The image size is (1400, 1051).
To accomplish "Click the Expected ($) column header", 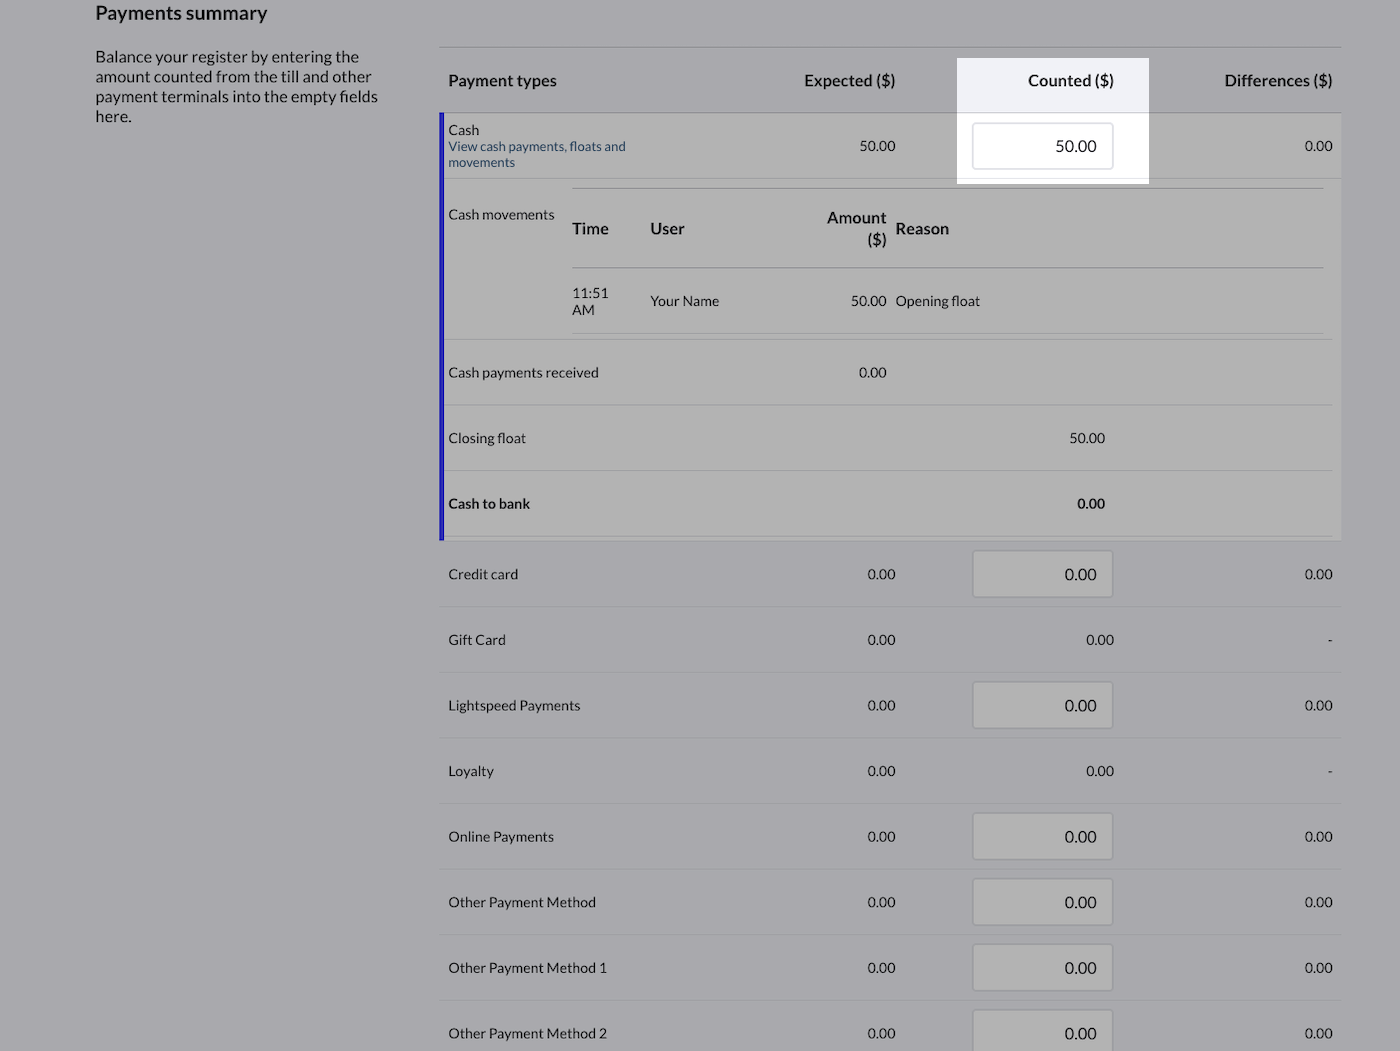I will pyautogui.click(x=849, y=81).
